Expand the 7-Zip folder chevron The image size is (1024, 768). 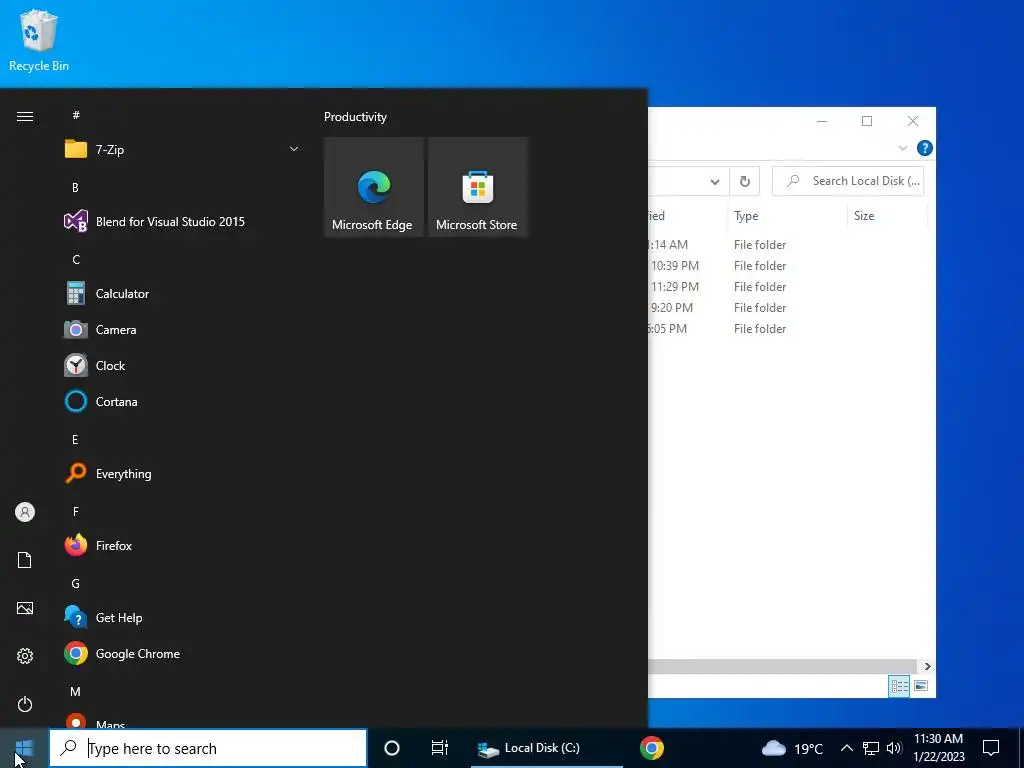point(294,150)
